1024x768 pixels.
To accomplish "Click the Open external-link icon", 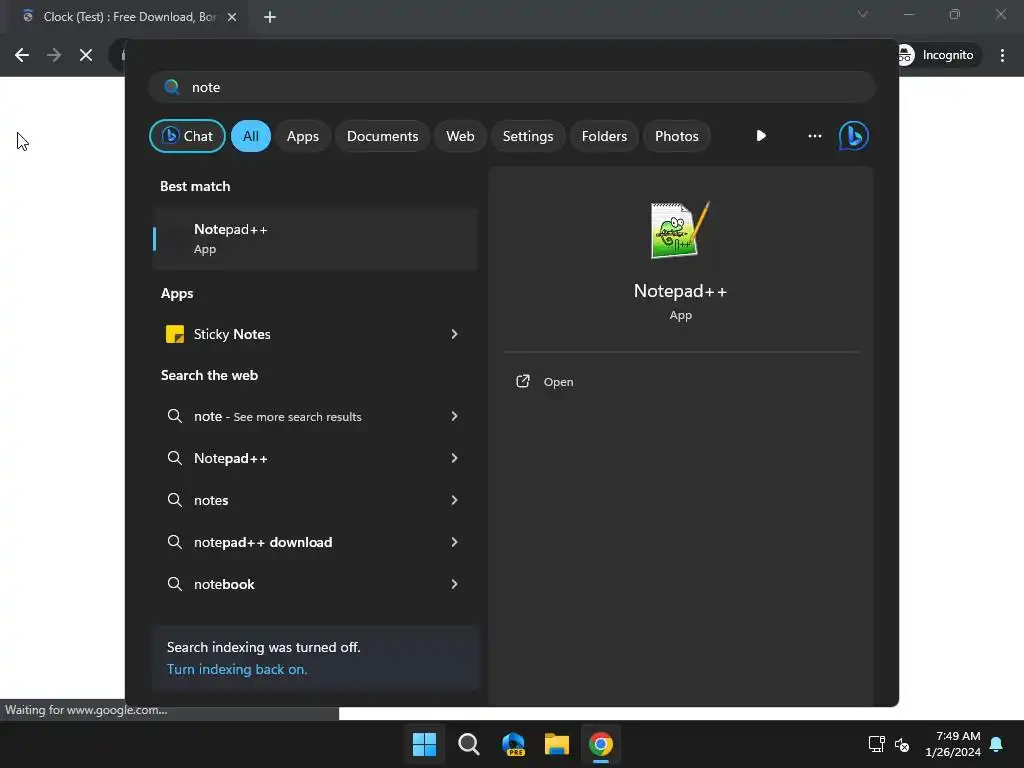I will coord(522,381).
